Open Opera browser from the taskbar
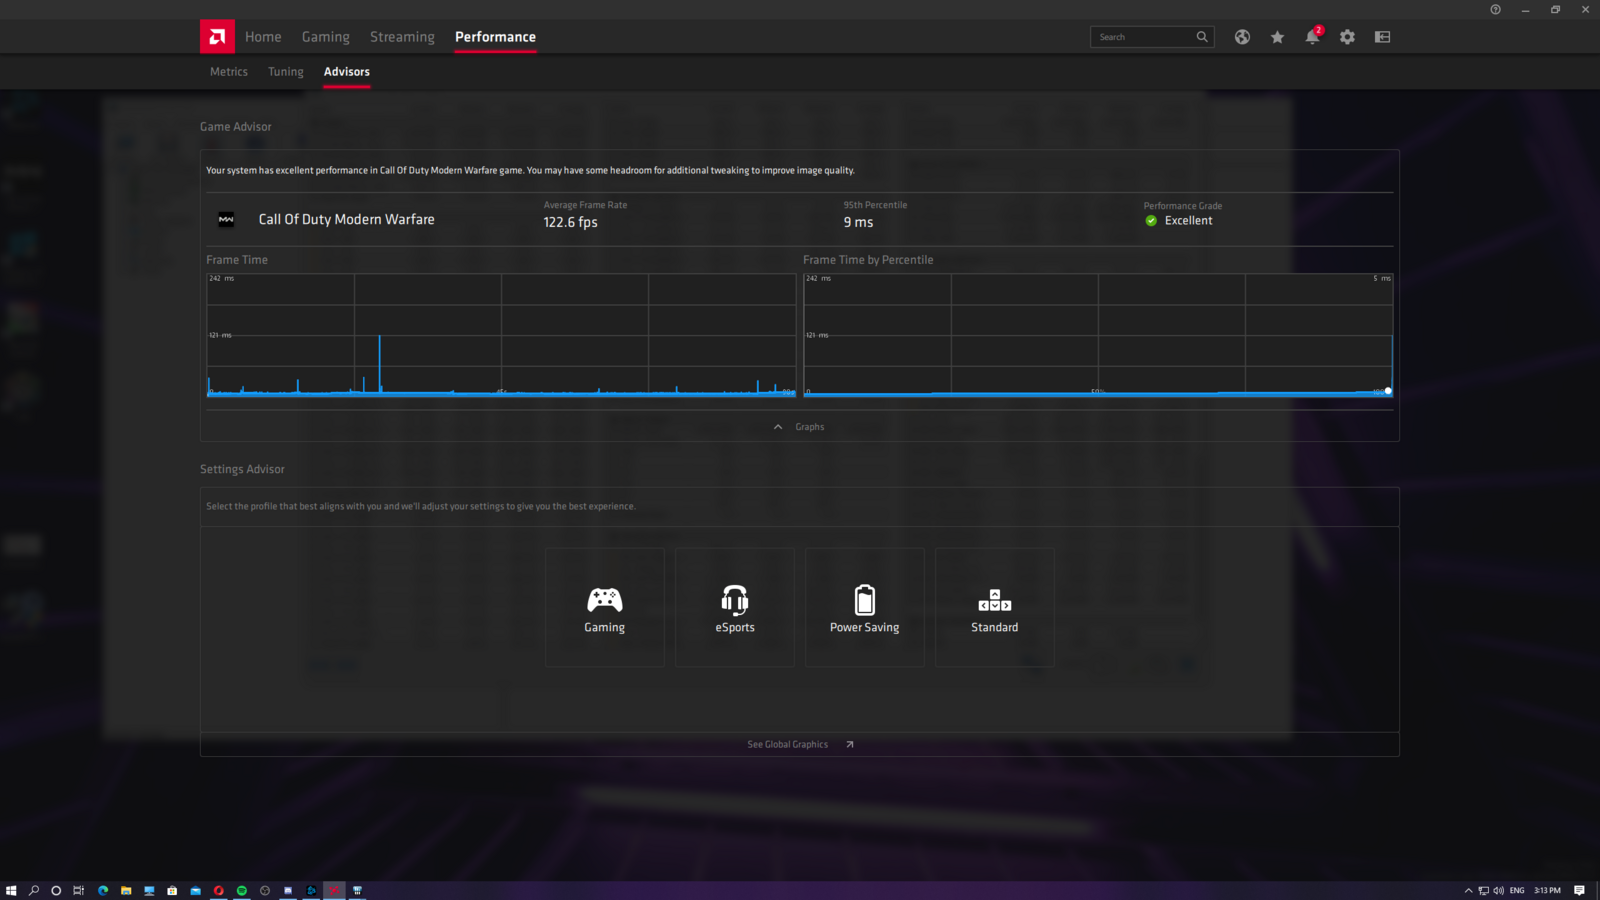1600x900 pixels. click(x=218, y=890)
